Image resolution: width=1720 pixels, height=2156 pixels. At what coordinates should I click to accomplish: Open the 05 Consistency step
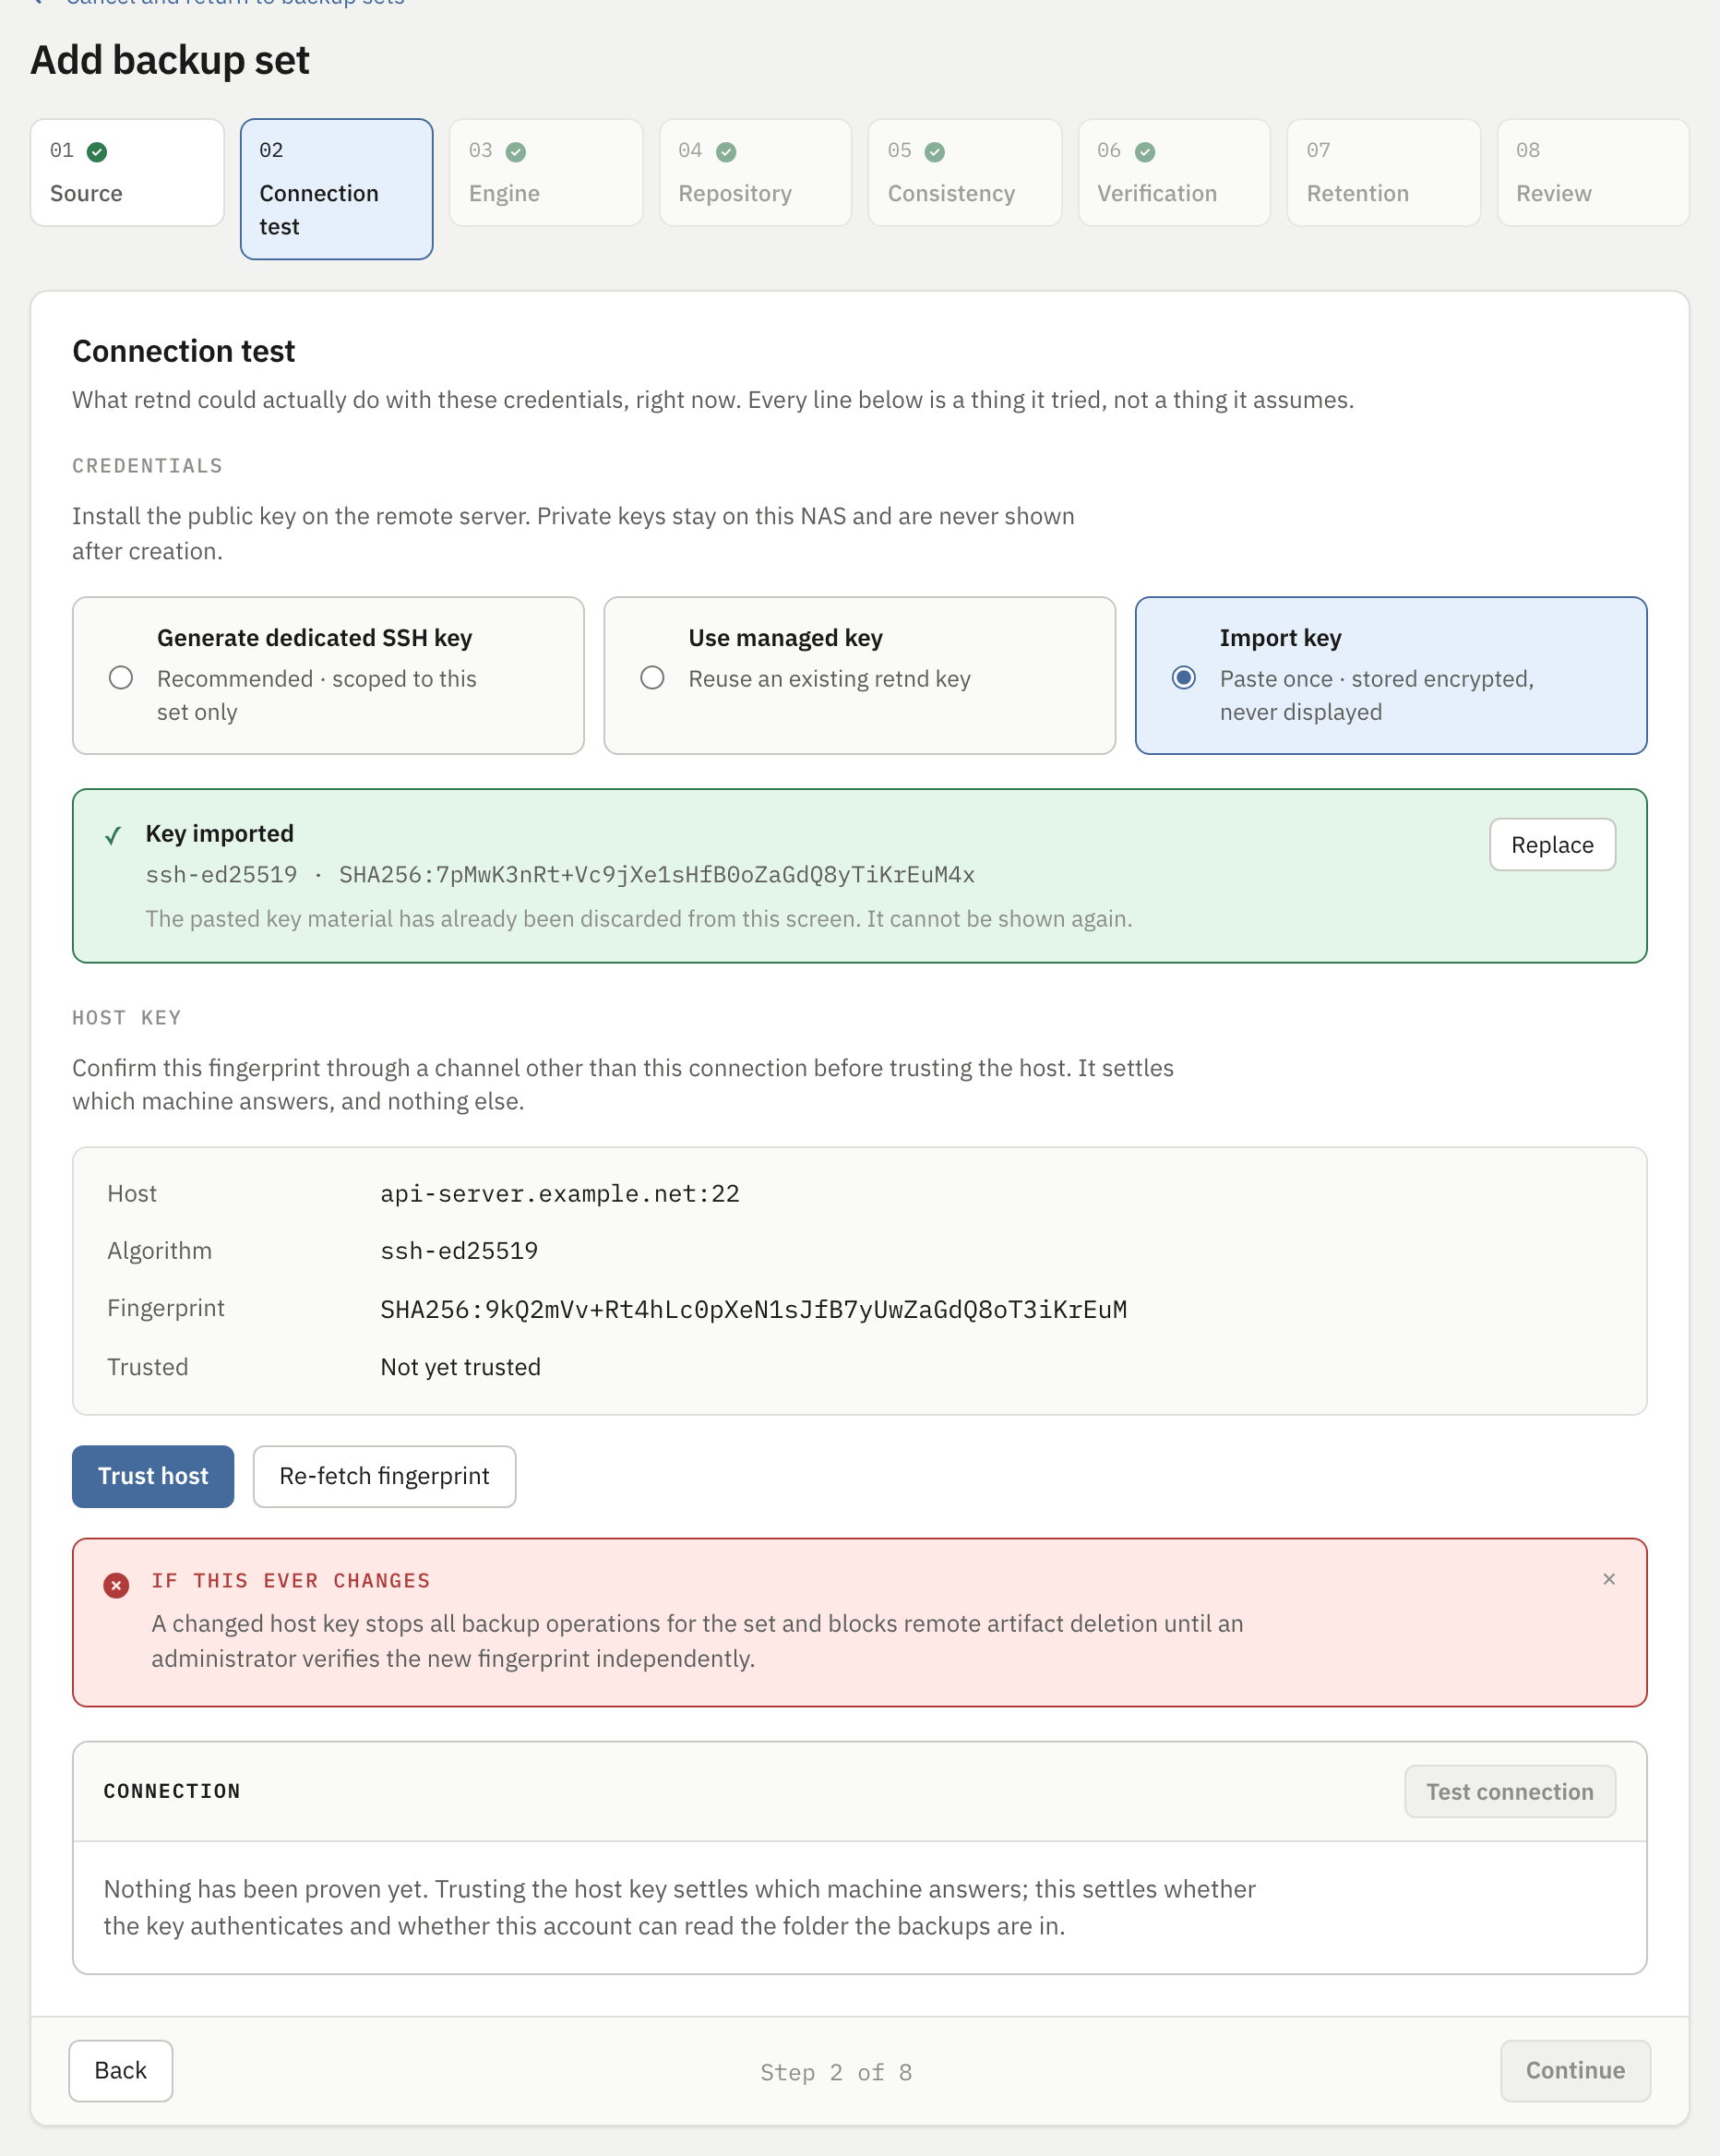pos(965,172)
